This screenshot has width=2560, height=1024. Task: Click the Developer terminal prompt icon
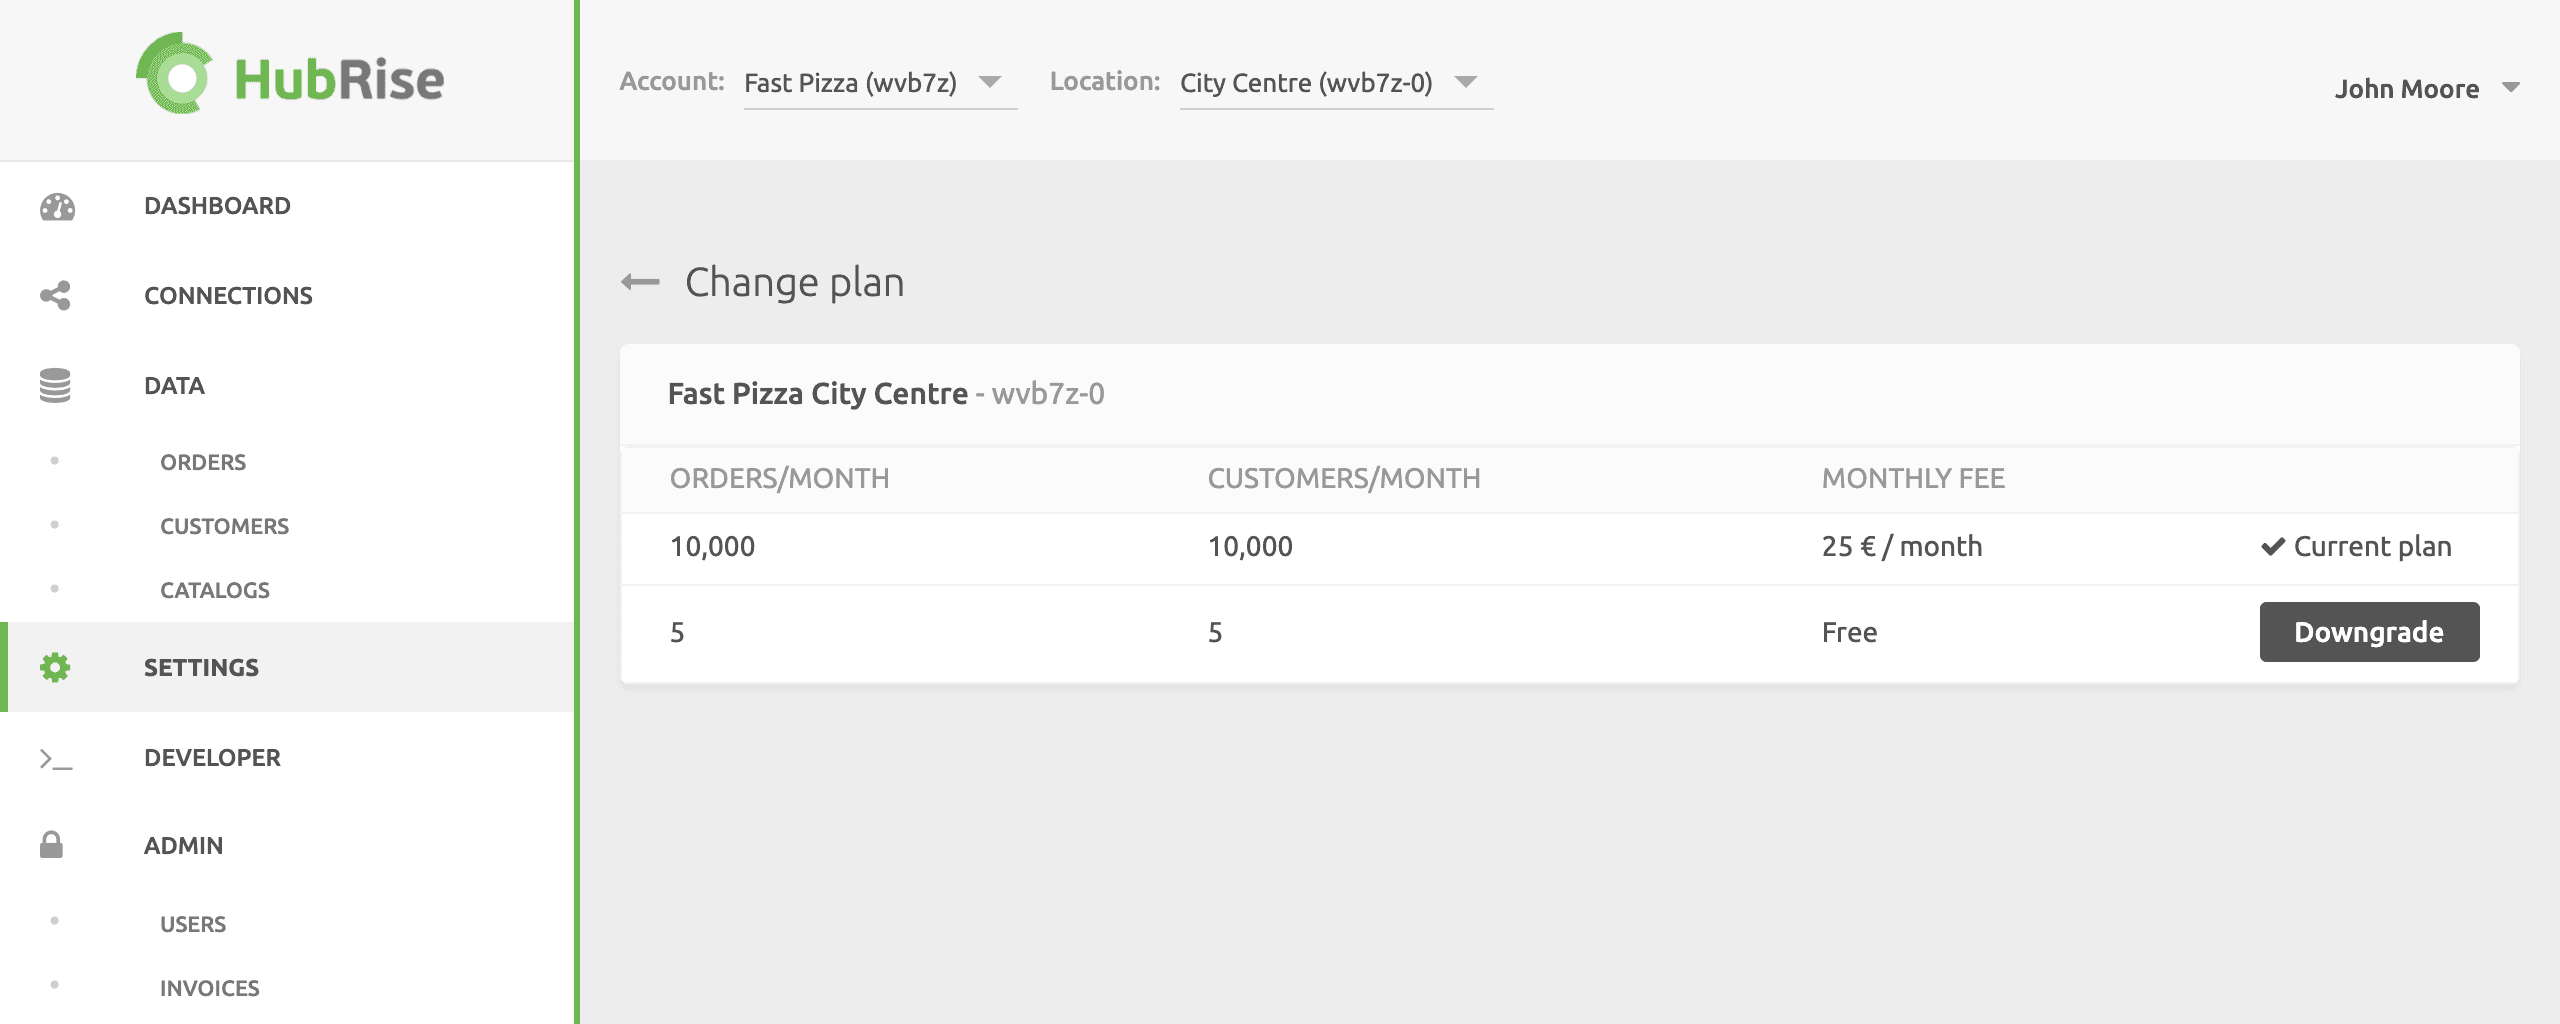56,759
